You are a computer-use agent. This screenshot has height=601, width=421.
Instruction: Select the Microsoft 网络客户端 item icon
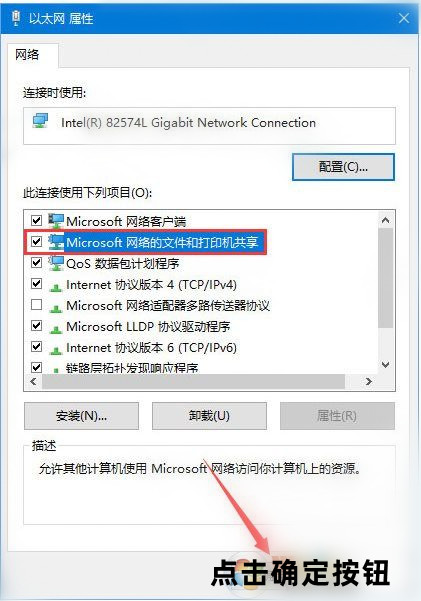(x=56, y=221)
